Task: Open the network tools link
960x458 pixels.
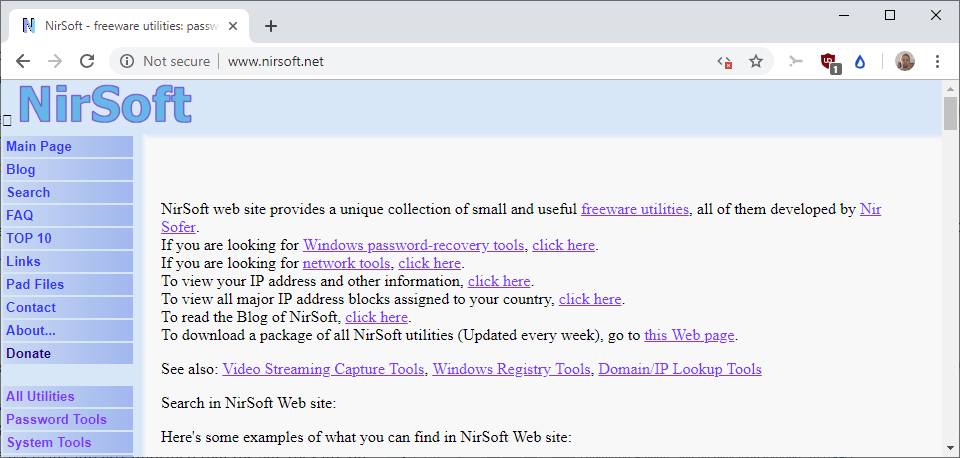Action: pos(346,263)
